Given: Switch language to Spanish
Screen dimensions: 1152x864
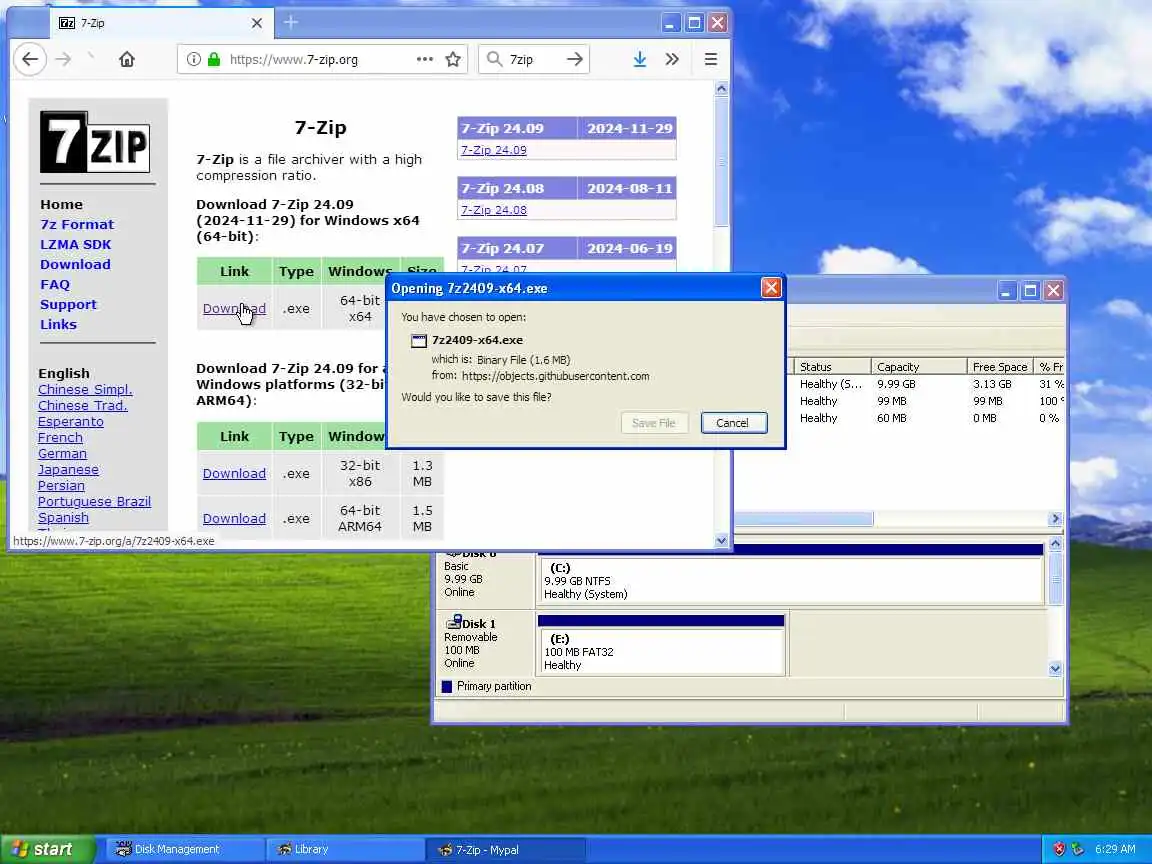Looking at the screenshot, I should click(x=63, y=517).
